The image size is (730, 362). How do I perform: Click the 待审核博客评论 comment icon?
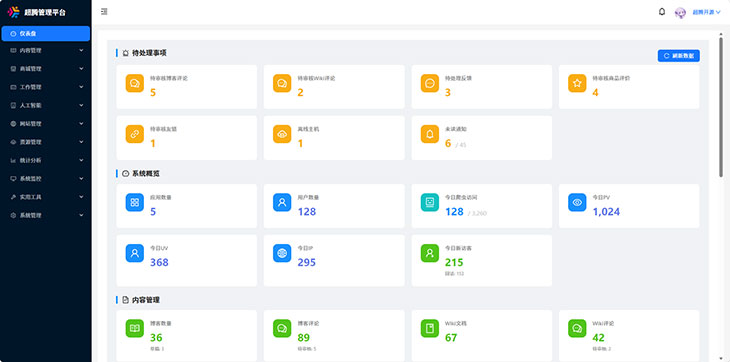pos(135,83)
